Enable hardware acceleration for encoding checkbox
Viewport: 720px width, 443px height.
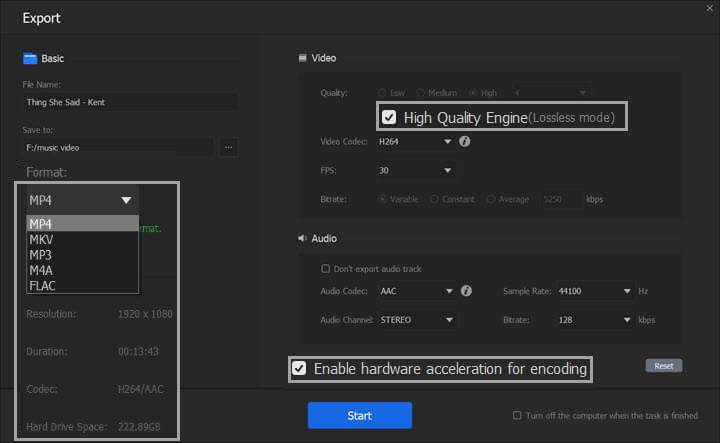[299, 369]
